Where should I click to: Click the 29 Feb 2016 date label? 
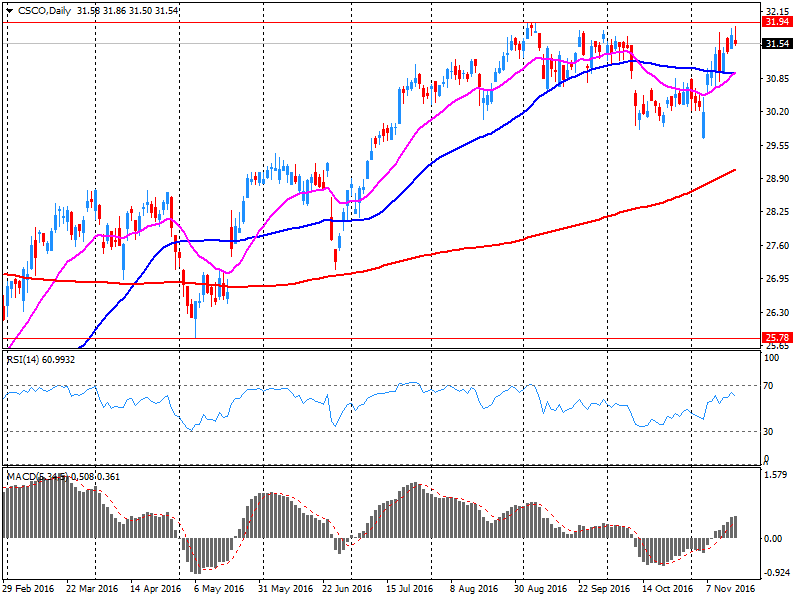click(x=29, y=588)
